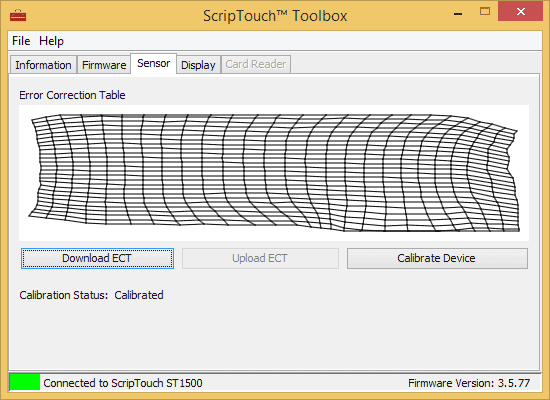This screenshot has height=400, width=550.
Task: Maximize the ScripTouch Toolbox window
Action: coord(485,11)
